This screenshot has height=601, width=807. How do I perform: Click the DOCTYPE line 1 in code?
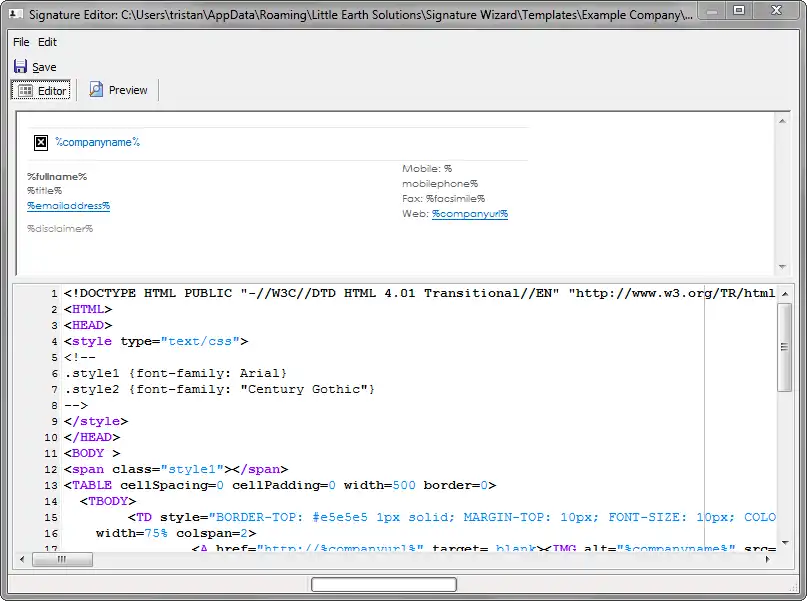tap(419, 293)
